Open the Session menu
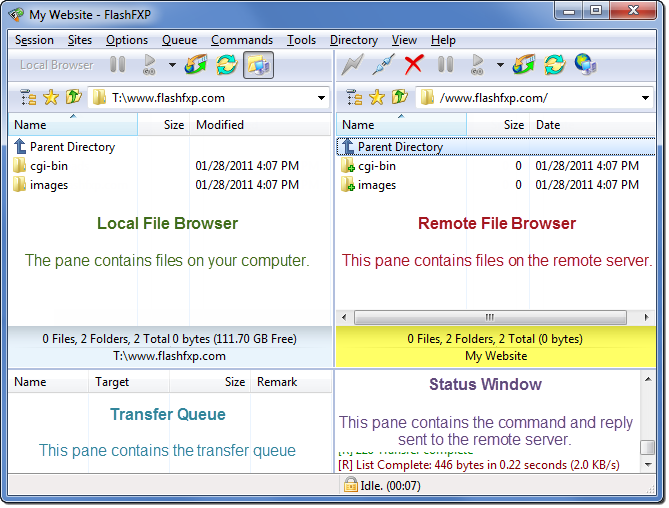669x508 pixels. (34, 40)
